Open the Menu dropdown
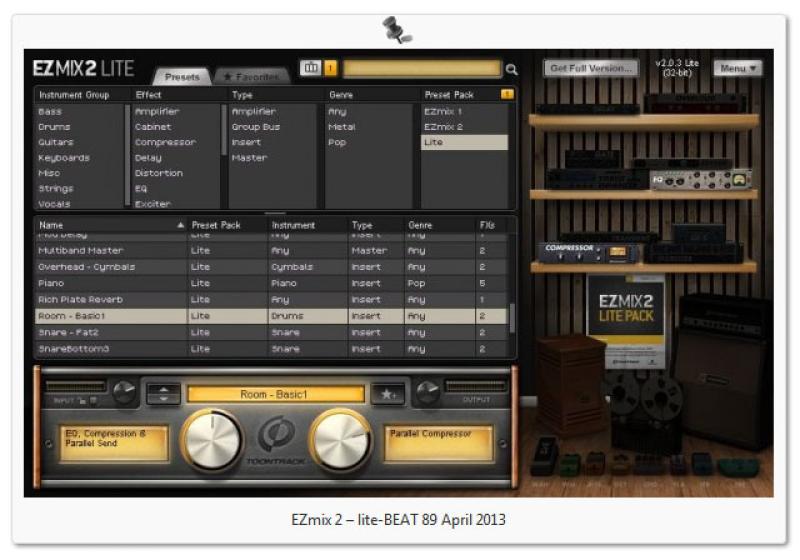 (738, 68)
